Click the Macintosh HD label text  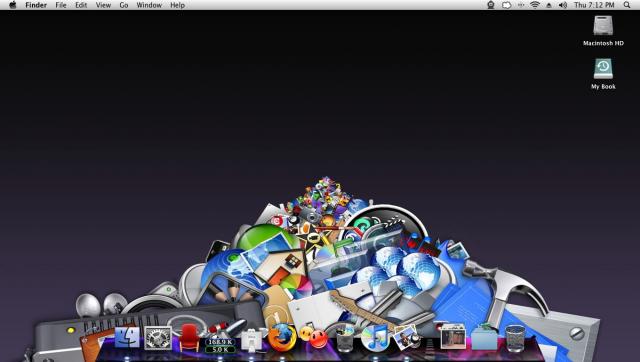coord(603,43)
